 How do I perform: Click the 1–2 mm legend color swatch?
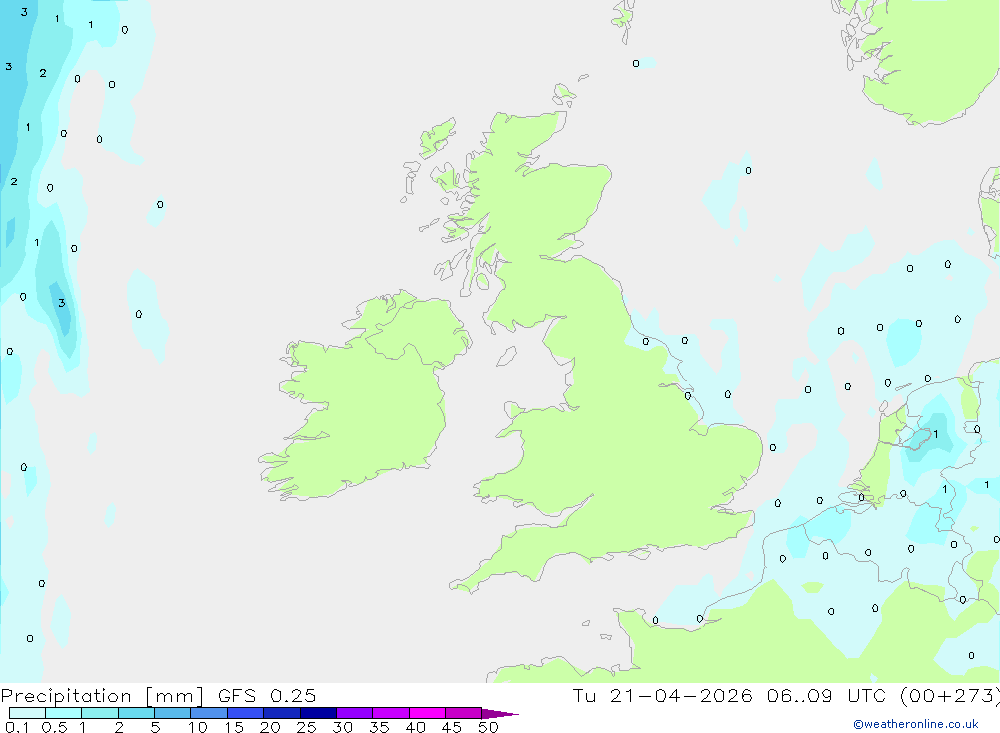pos(100,713)
